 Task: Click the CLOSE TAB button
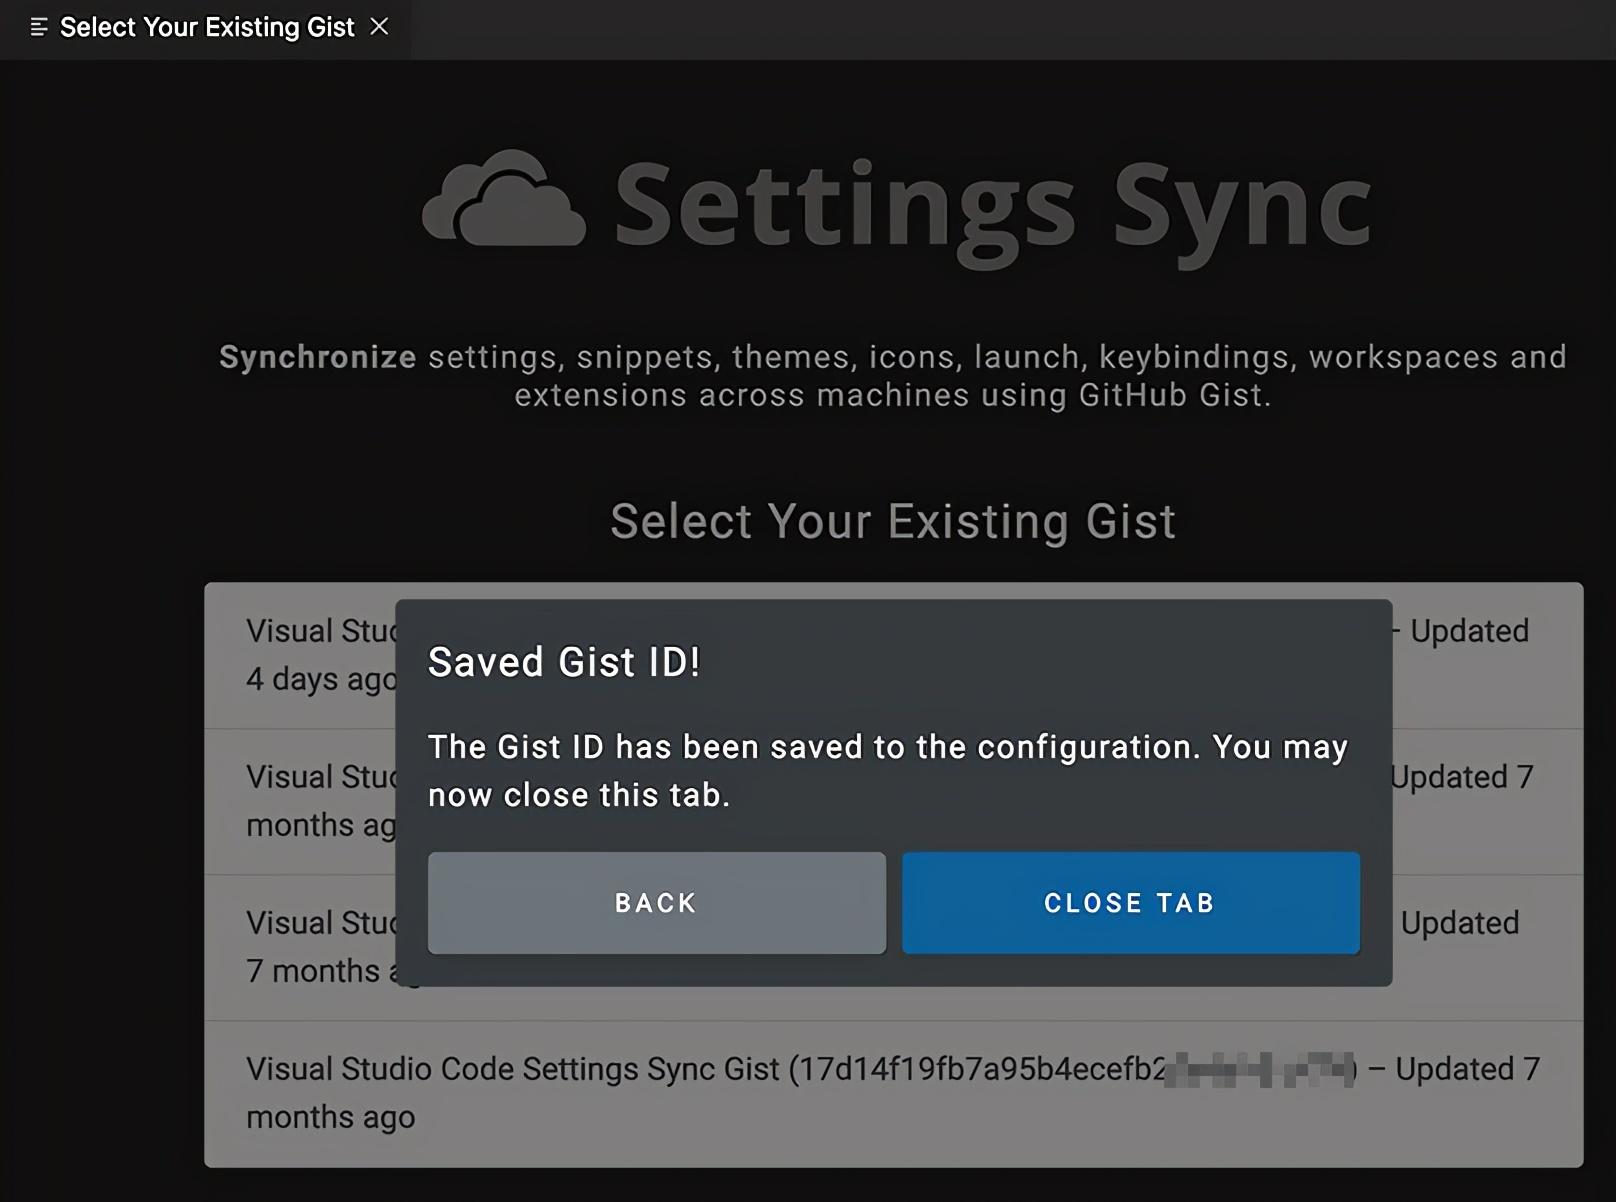[1130, 903]
